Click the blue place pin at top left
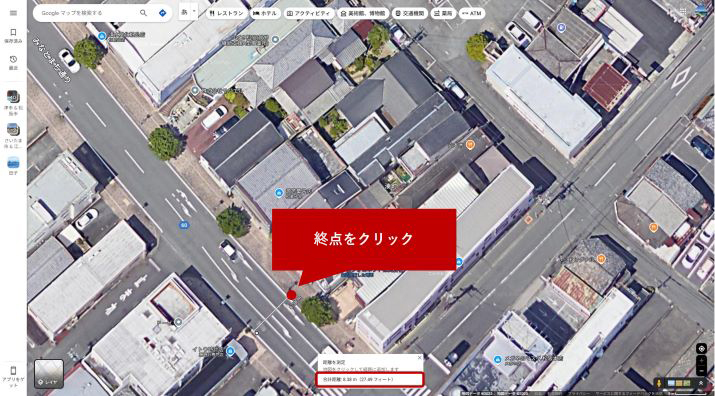The image size is (715, 396). 102,36
